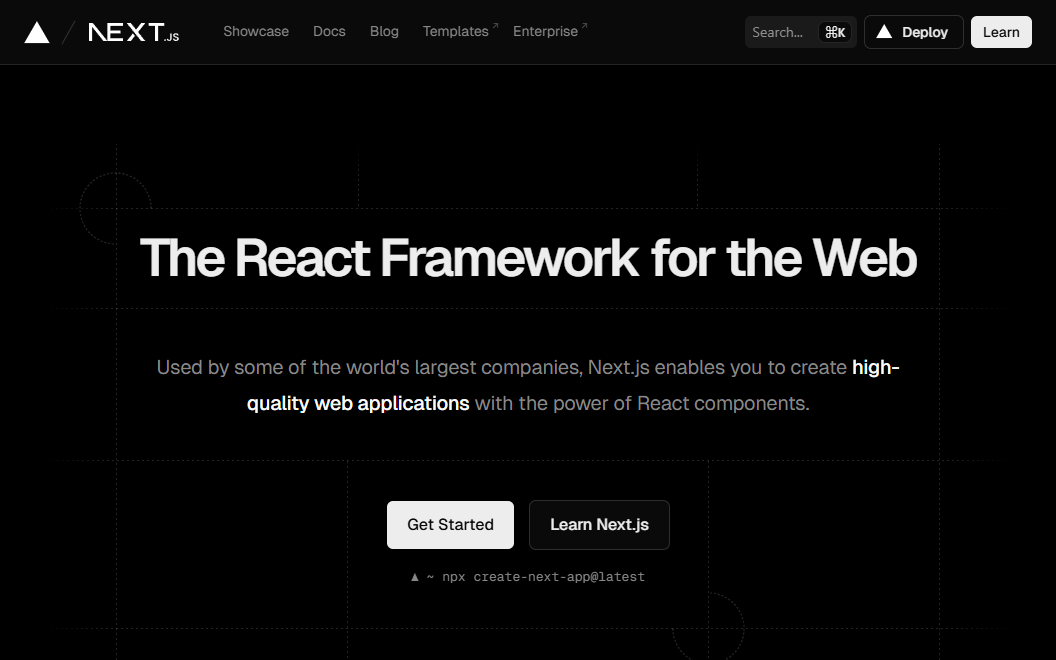
Task: Click the white Learn button in the header
Action: pos(1001,32)
